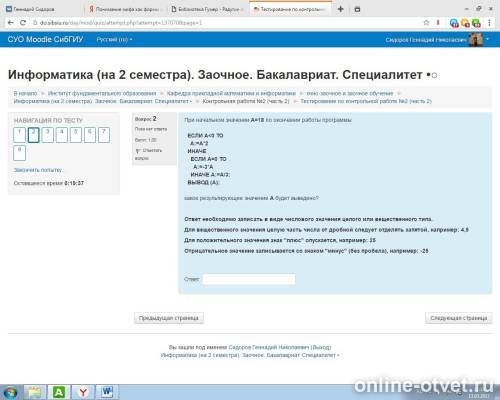Click the user avatar picture in the header
500x400 pixels.
point(476,39)
